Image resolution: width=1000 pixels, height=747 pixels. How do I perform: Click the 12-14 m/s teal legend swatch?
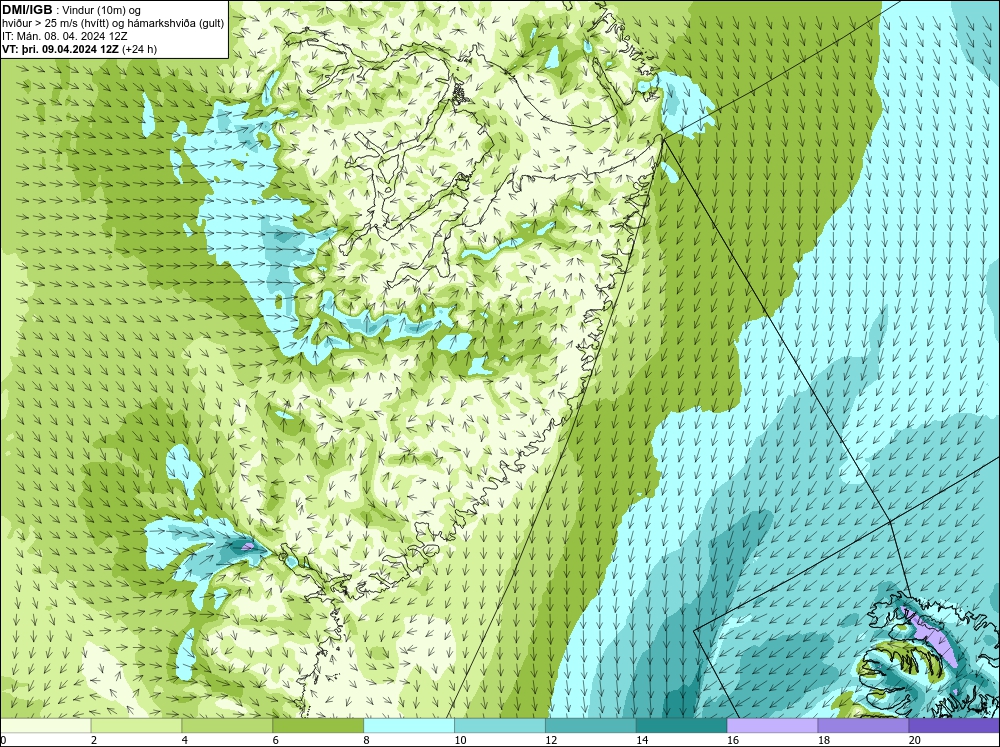tap(591, 725)
